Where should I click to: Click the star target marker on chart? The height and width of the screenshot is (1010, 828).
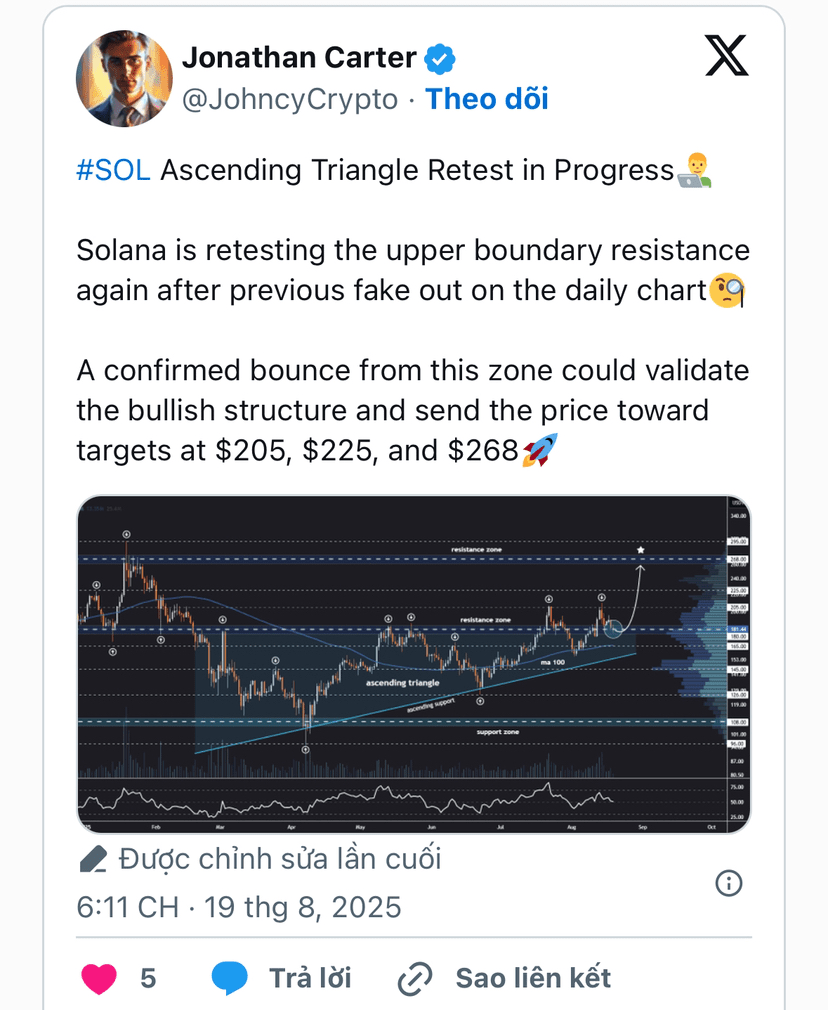(x=640, y=550)
